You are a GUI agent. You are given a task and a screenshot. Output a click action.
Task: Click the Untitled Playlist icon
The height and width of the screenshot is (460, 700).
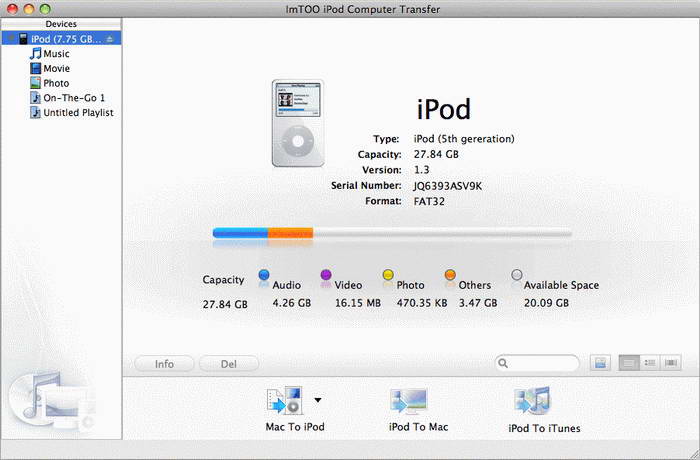[35, 113]
